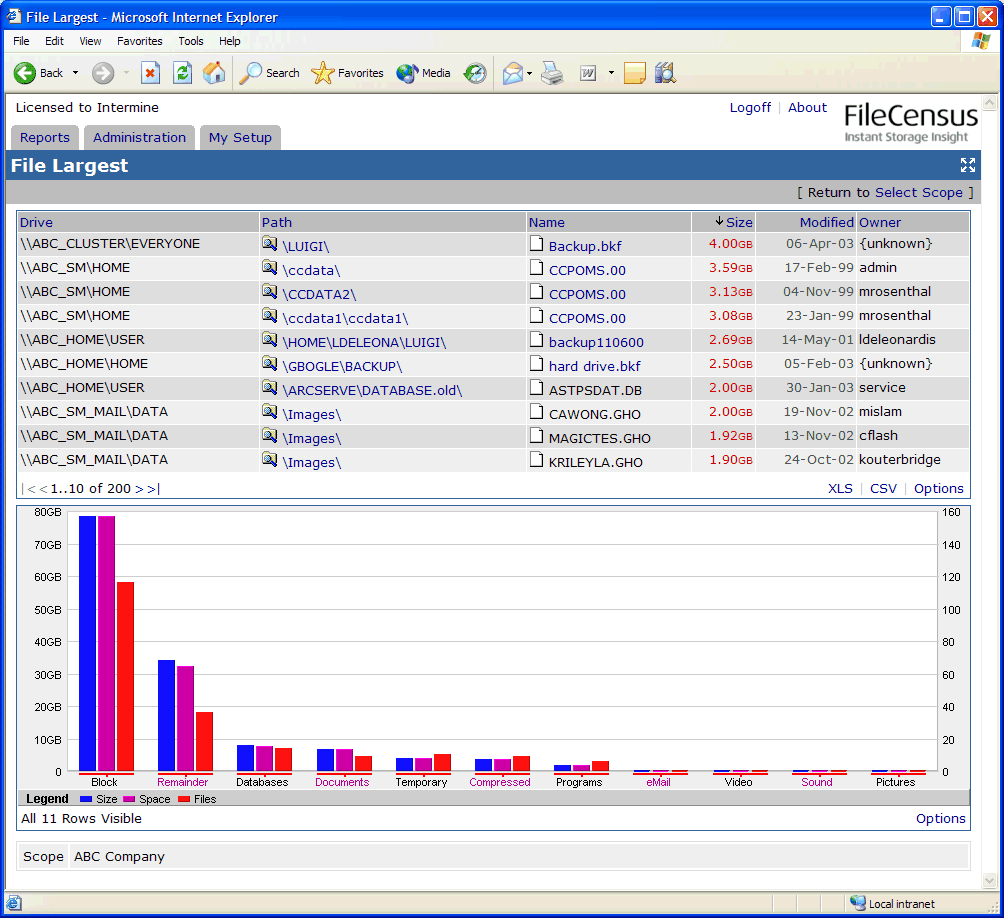Click the explore icon beside \GBOGLE\BACKUP\ path
The image size is (1004, 918).
pos(270,364)
